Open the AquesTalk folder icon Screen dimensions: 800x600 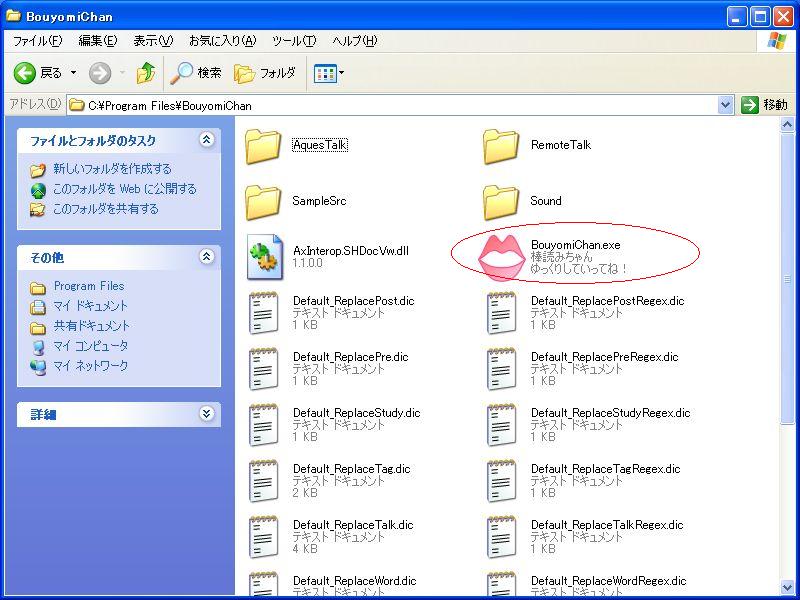(263, 146)
